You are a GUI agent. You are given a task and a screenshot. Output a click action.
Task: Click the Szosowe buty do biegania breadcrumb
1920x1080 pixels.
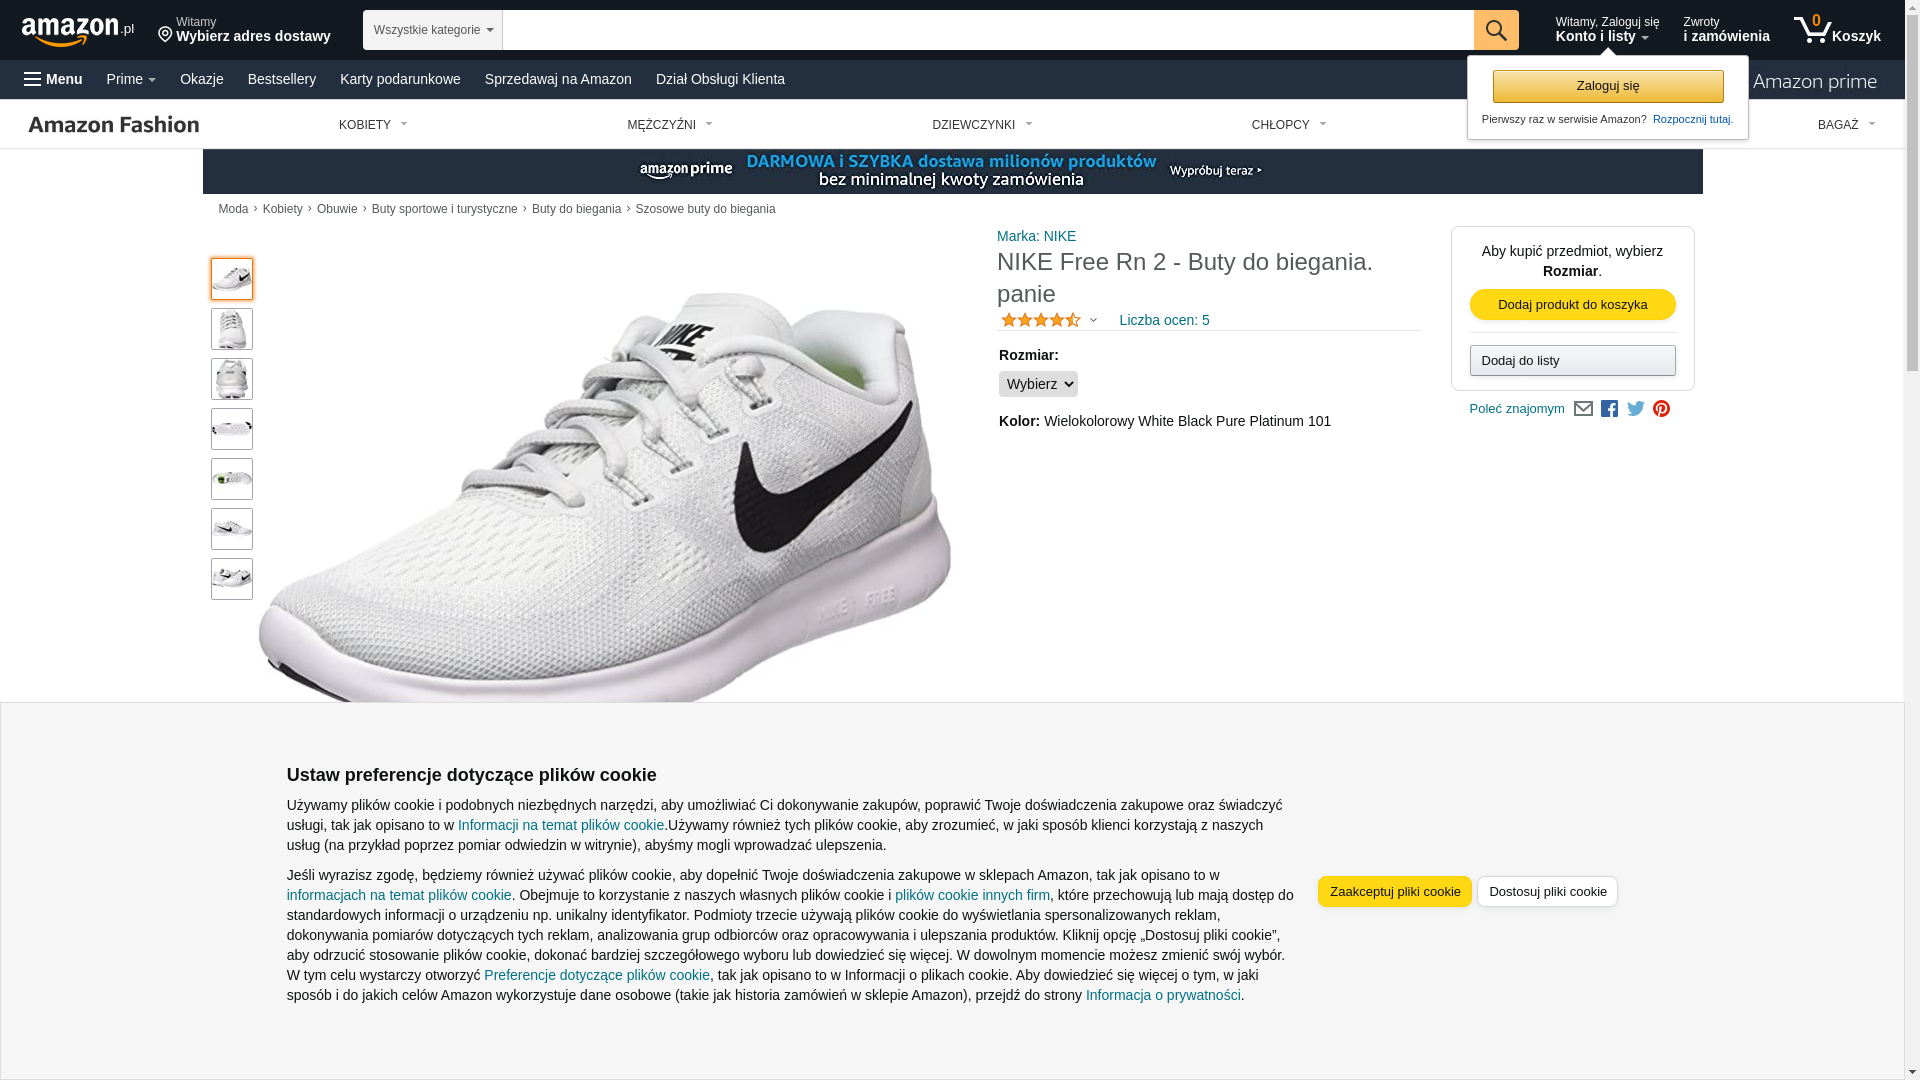pyautogui.click(x=705, y=209)
